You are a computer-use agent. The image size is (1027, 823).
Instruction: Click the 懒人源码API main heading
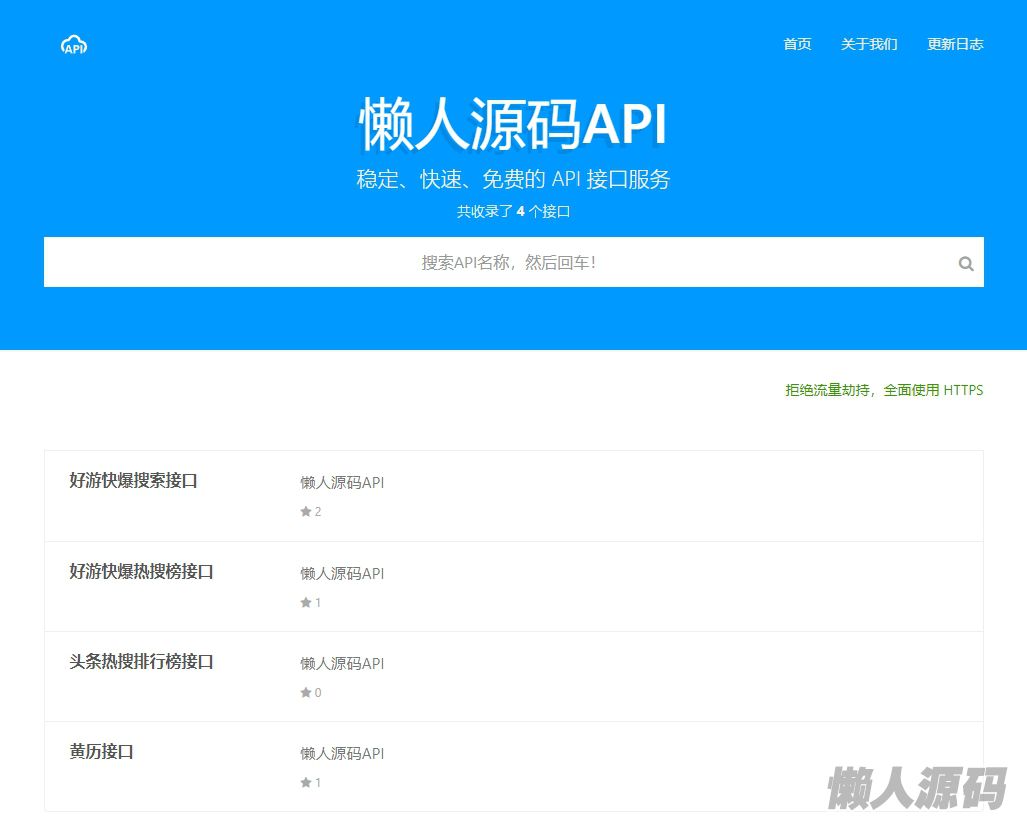(513, 125)
